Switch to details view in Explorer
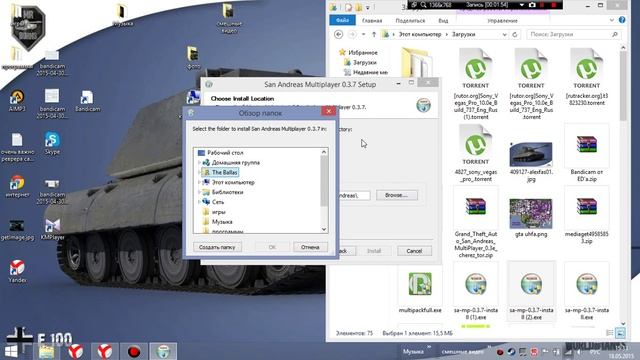The width and height of the screenshot is (640, 360). (610, 333)
